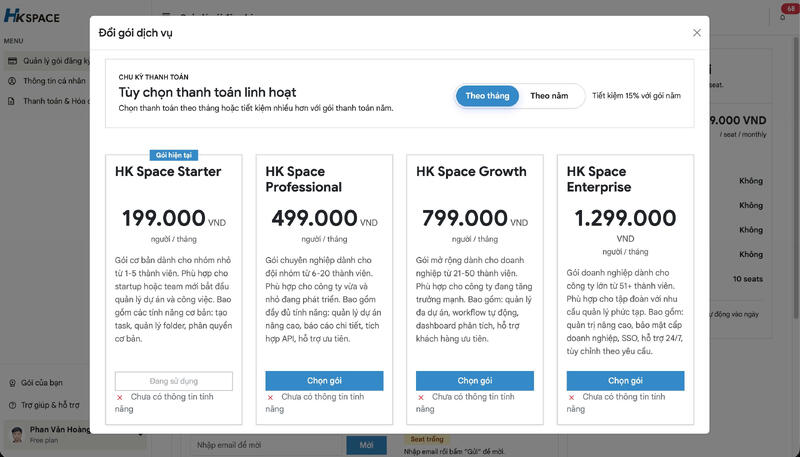Click the help question-mark icon
Image resolution: width=800 pixels, height=457 pixels.
(13, 405)
